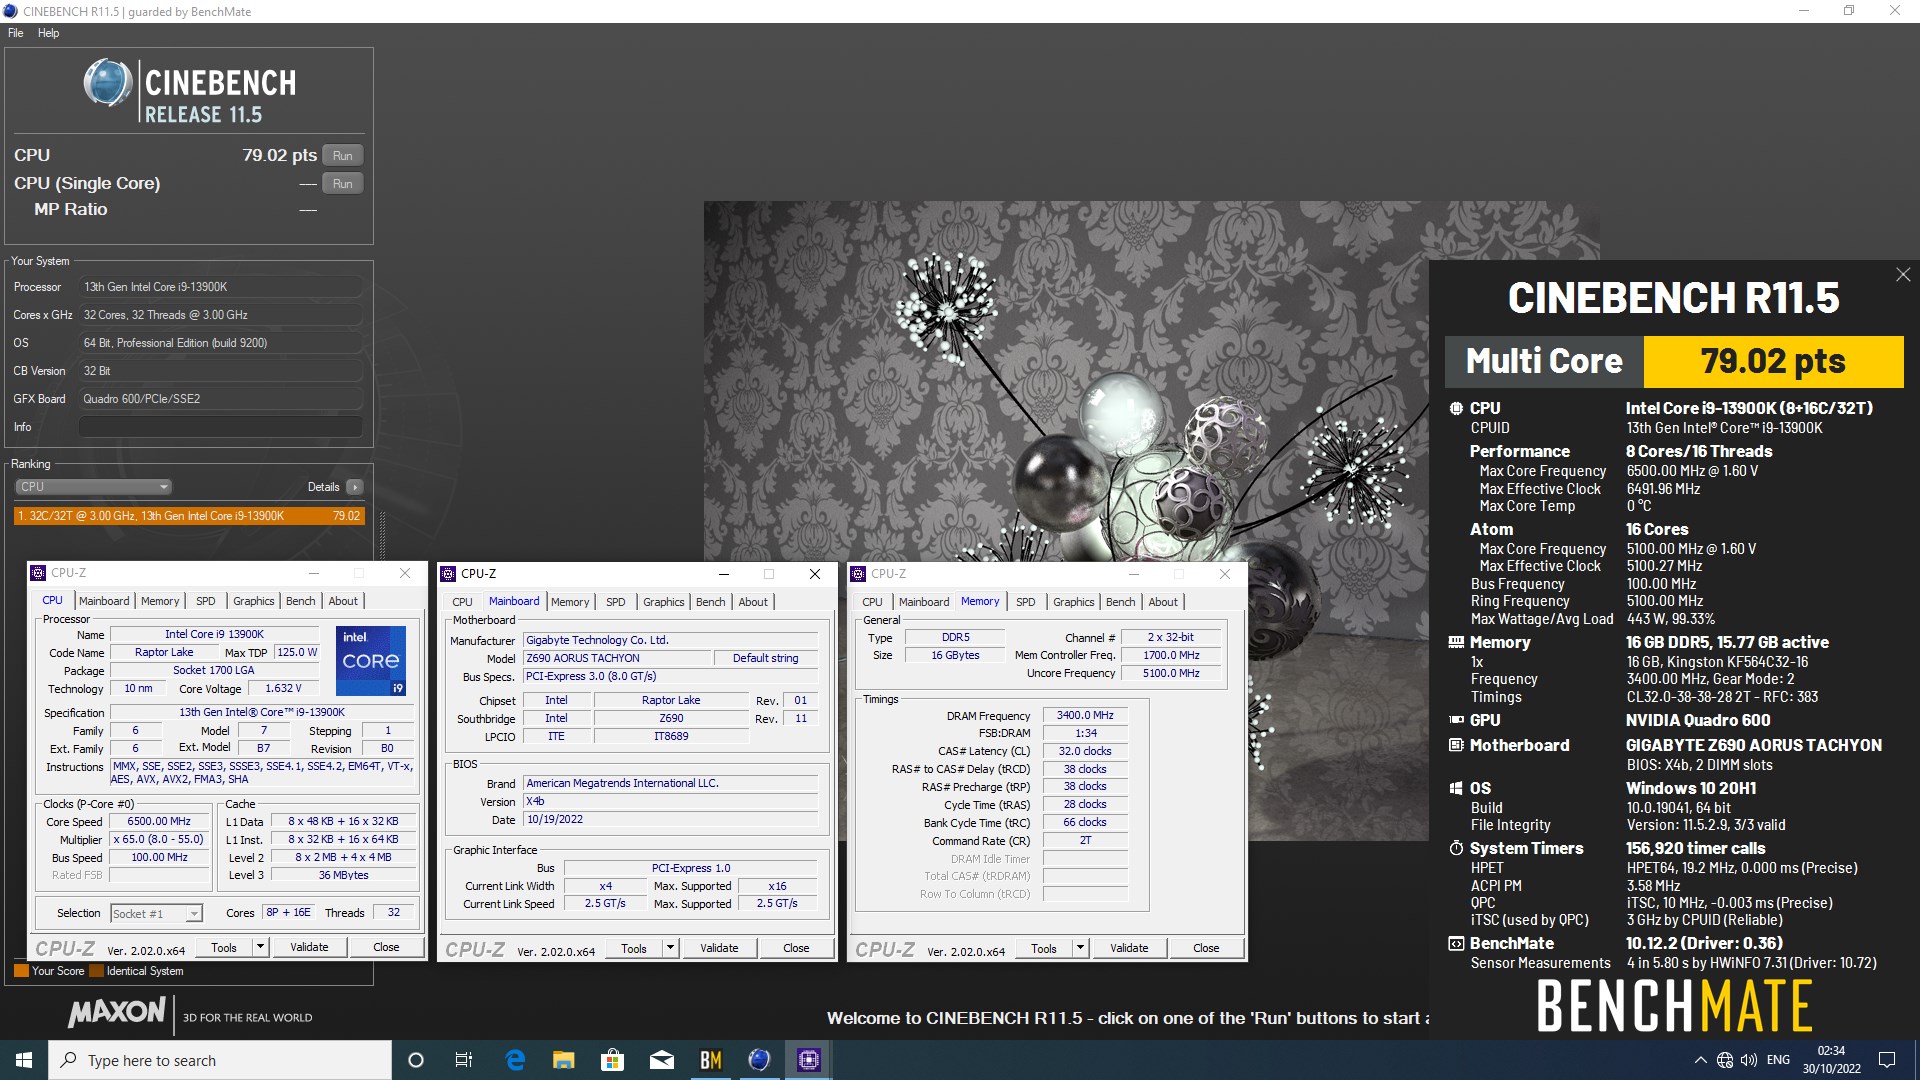Click the Your Score orange legend swatch
The width and height of the screenshot is (1920, 1080).
[21, 970]
